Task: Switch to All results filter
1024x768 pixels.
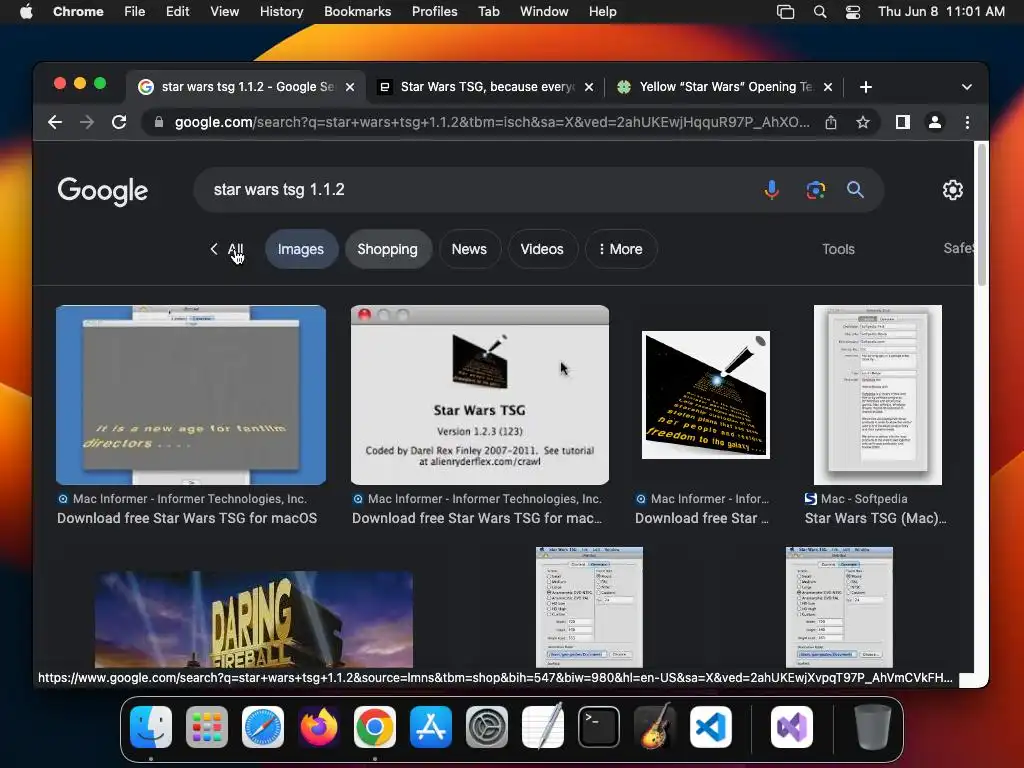Action: coord(235,249)
